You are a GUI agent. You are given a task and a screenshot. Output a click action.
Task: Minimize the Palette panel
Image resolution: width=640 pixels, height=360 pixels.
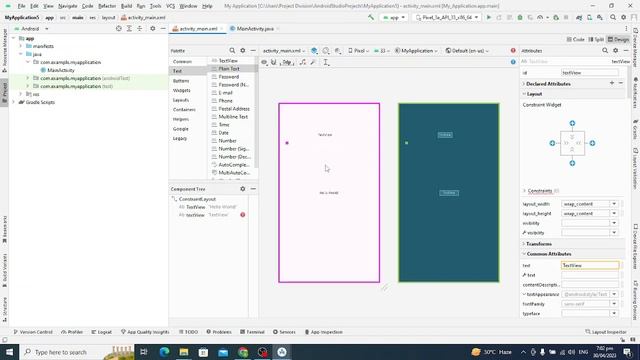click(x=253, y=51)
